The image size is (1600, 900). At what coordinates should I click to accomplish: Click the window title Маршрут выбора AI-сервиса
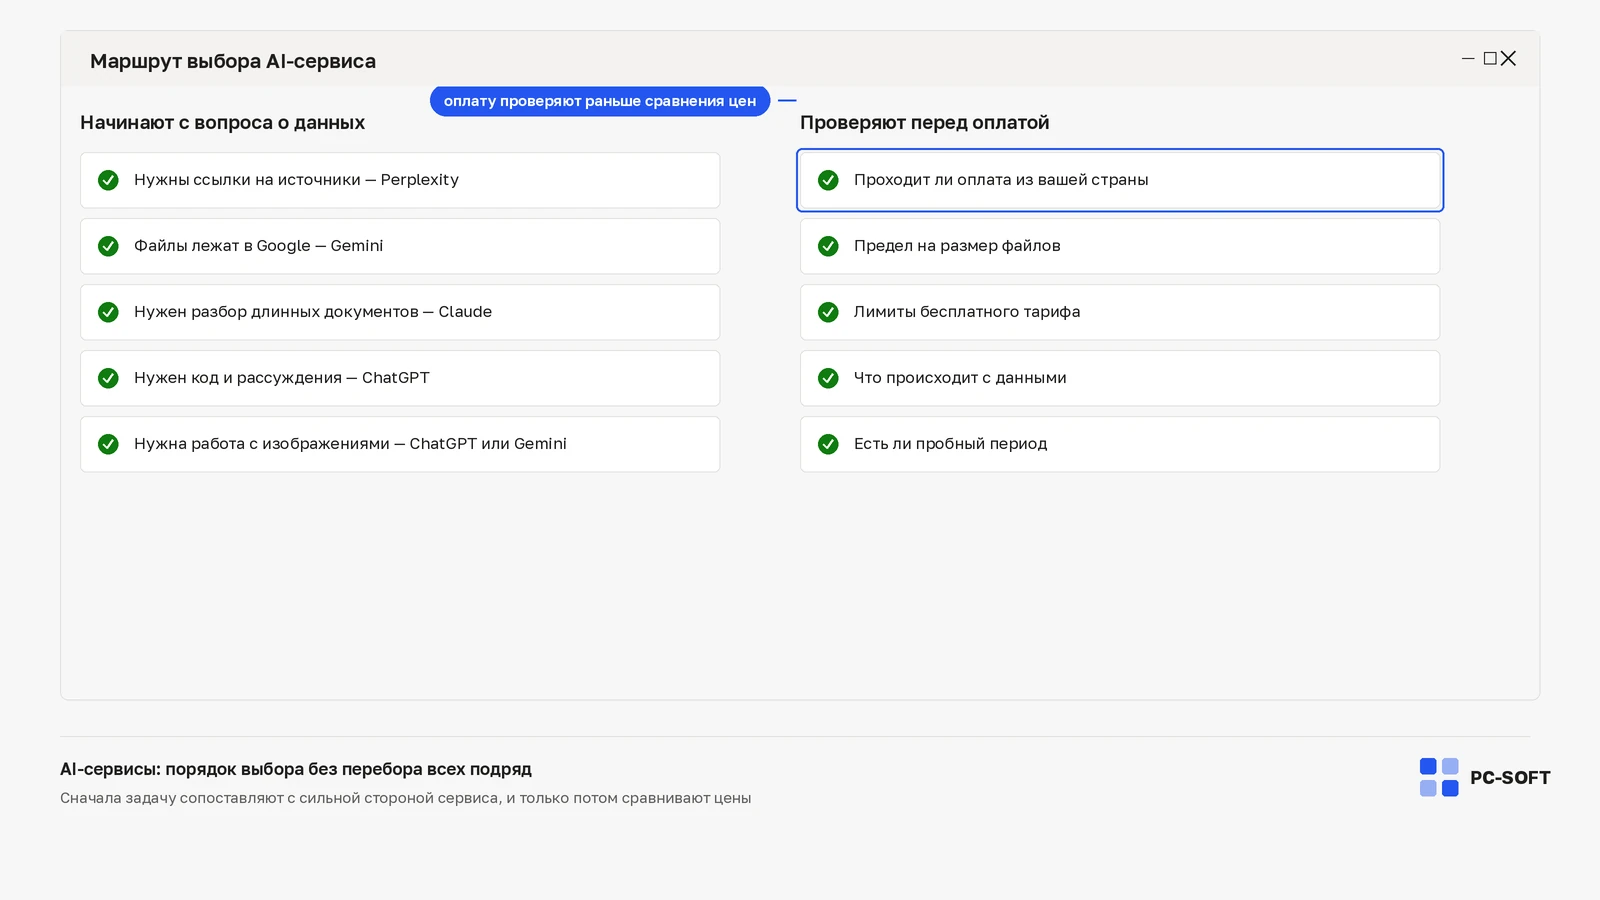[x=233, y=61]
